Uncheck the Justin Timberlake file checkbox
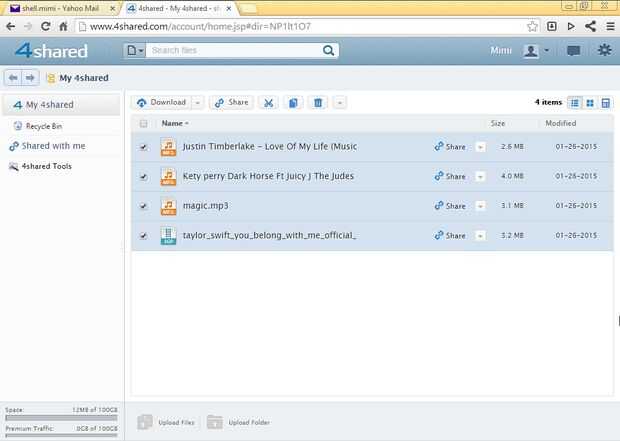Screen dimensions: 620x441 144,147
